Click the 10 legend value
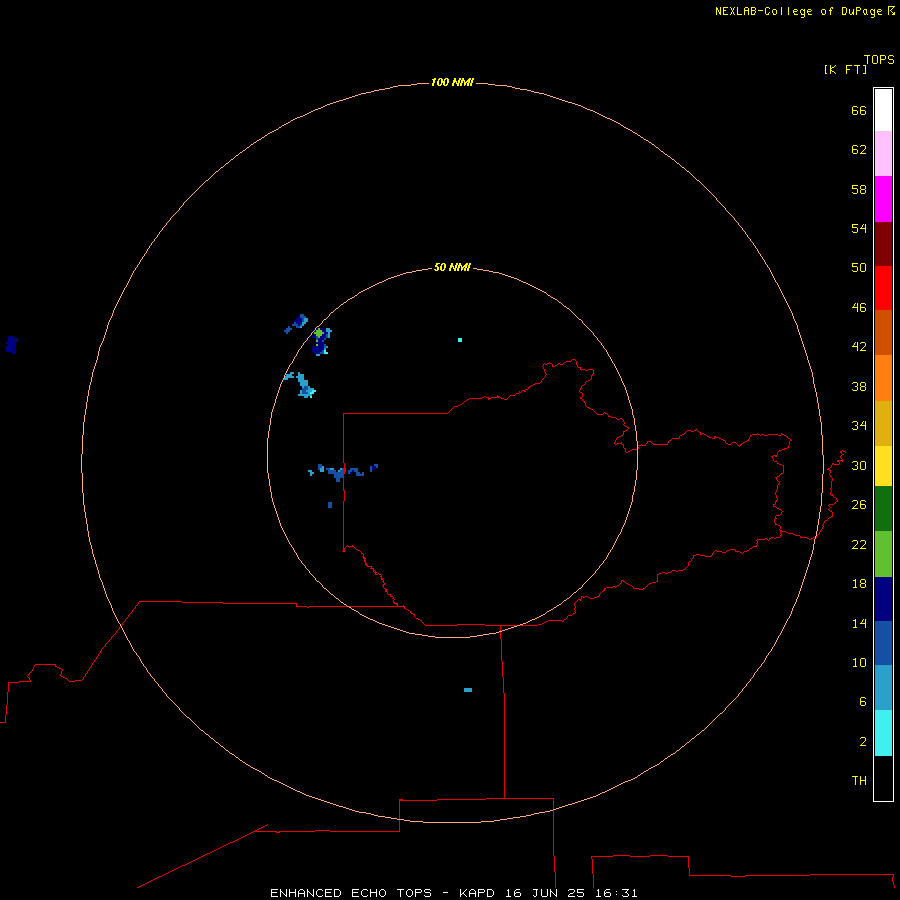Image resolution: width=900 pixels, height=900 pixels. 859,662
